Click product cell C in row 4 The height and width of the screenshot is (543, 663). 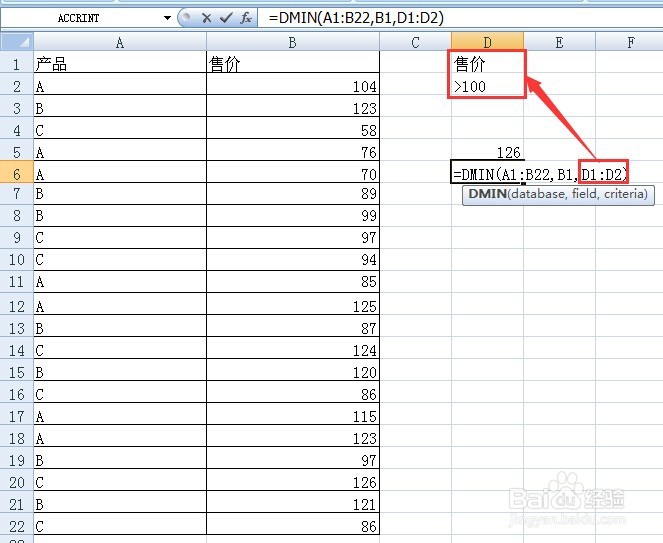[120, 128]
